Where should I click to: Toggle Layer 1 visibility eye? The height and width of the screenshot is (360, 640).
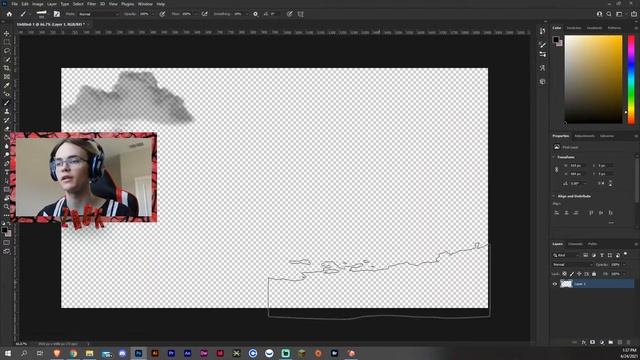coord(555,284)
